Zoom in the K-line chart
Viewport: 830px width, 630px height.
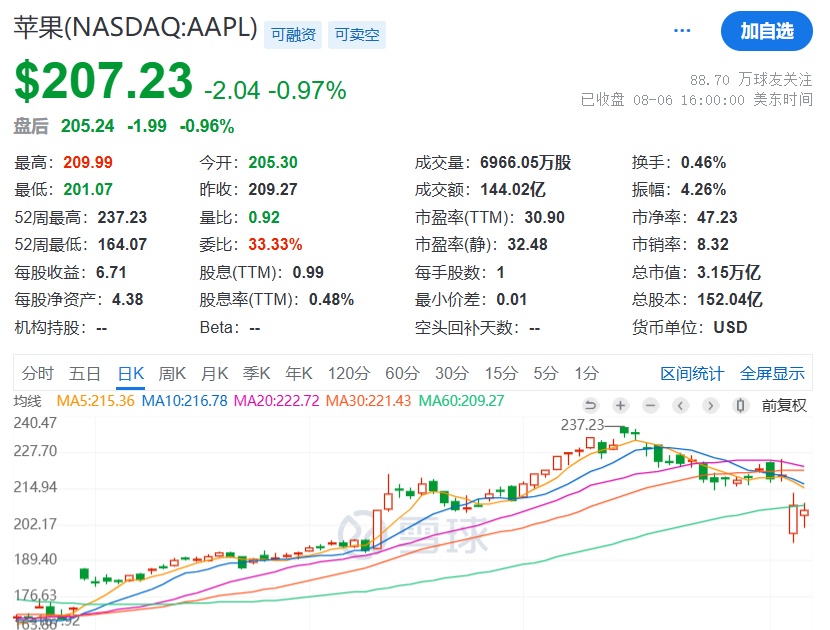click(x=620, y=405)
